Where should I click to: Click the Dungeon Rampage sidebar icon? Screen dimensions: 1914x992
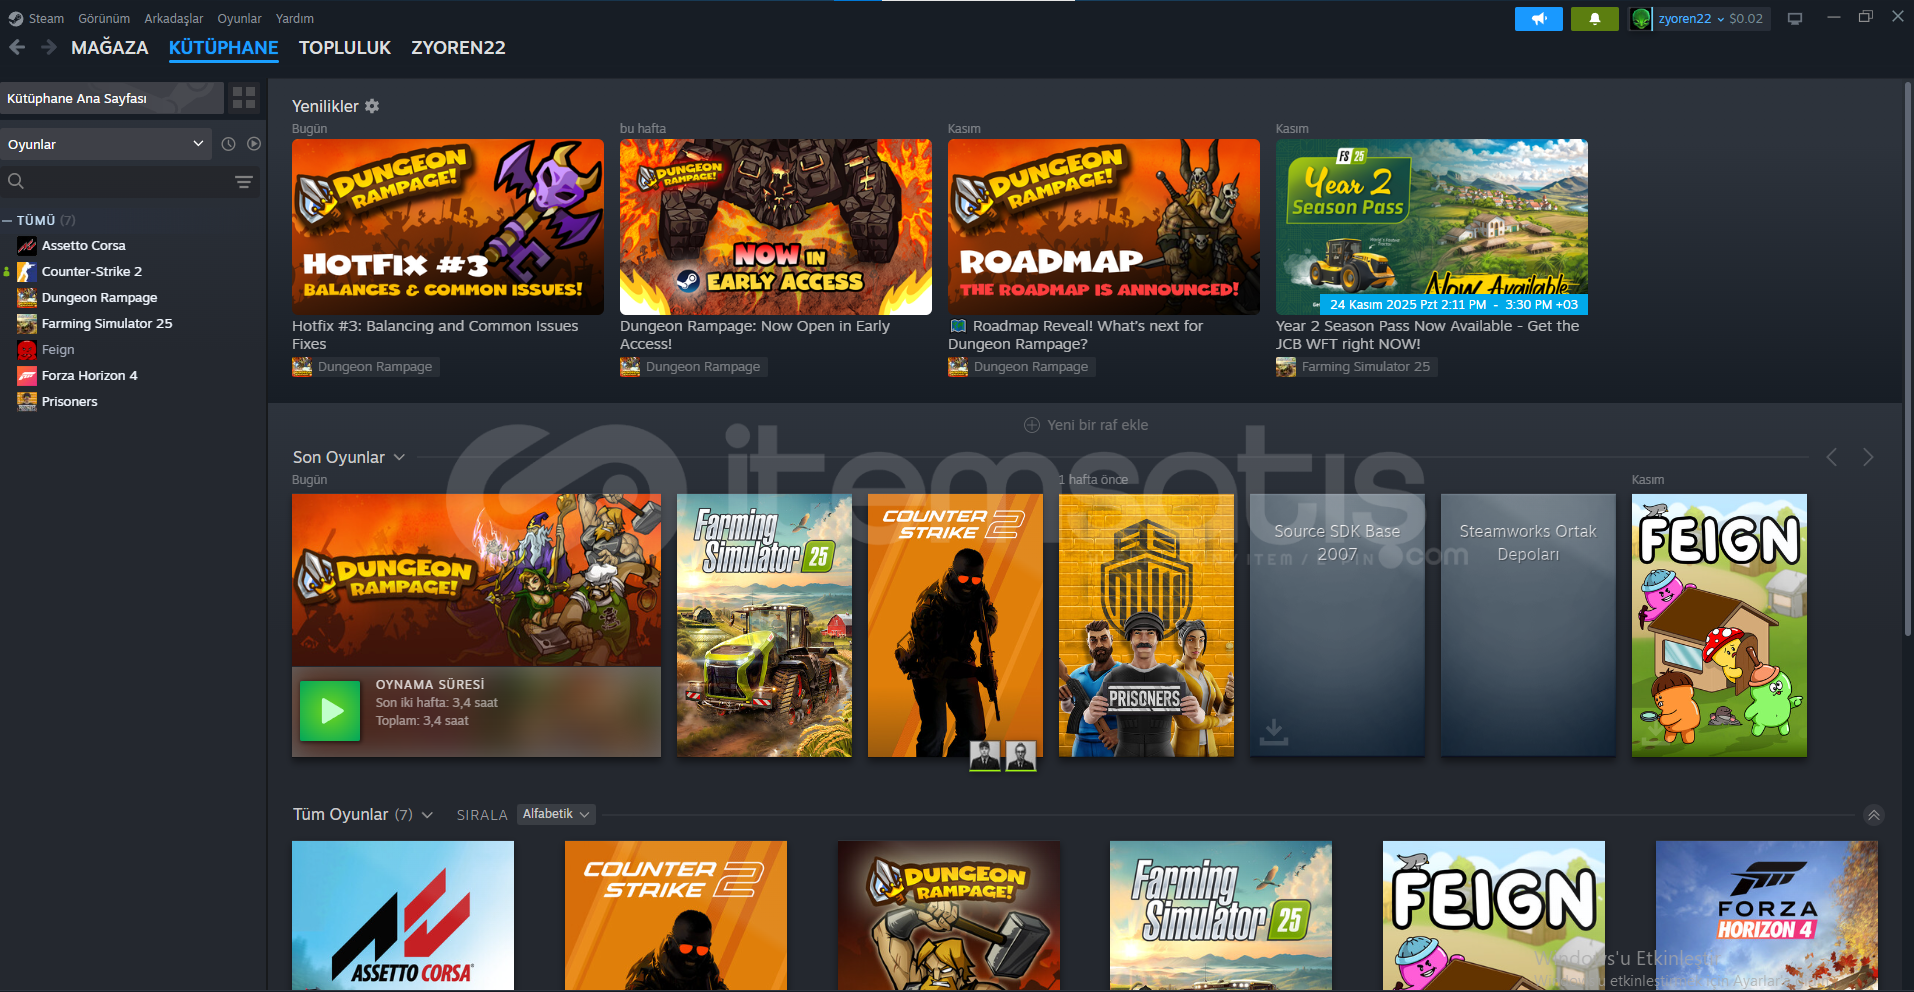(x=27, y=298)
